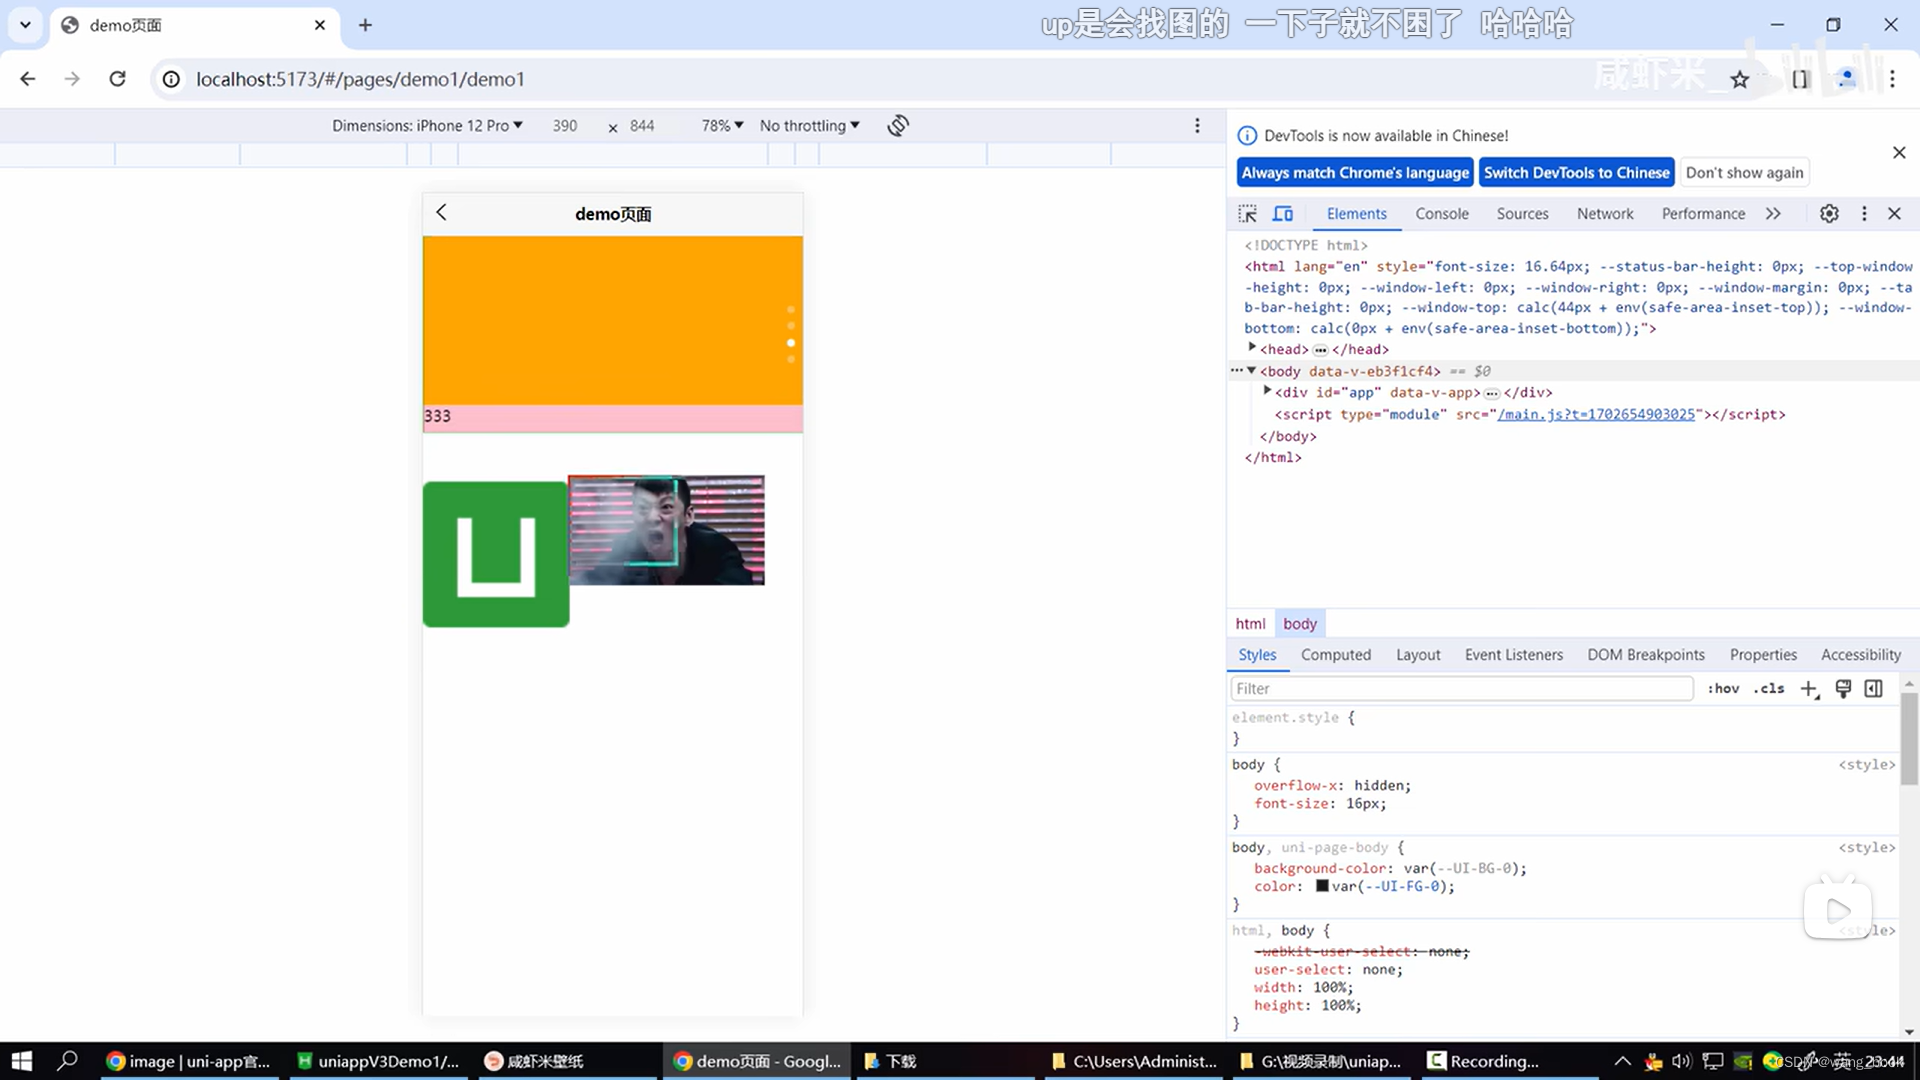
Task: Open DevTools settings gear
Action: coord(1829,213)
